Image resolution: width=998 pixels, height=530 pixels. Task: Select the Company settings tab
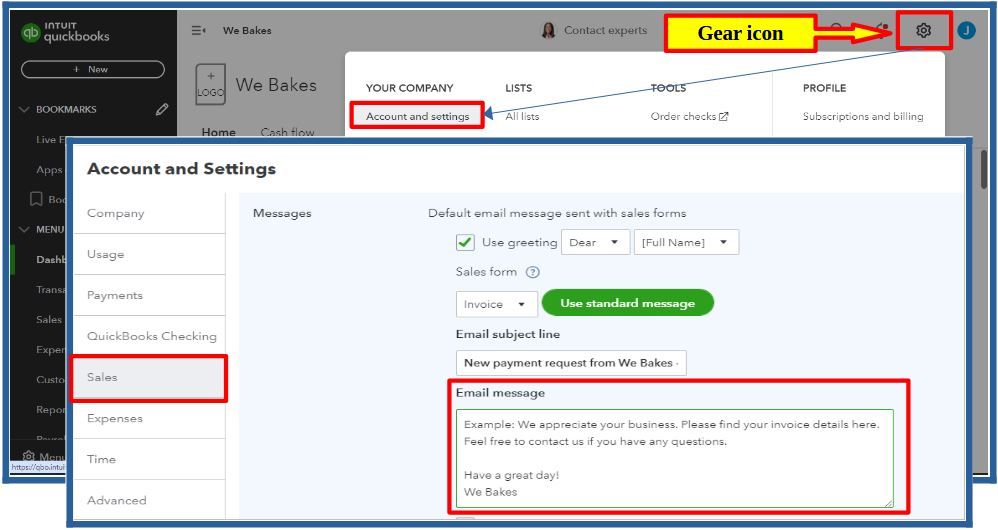pos(150,213)
